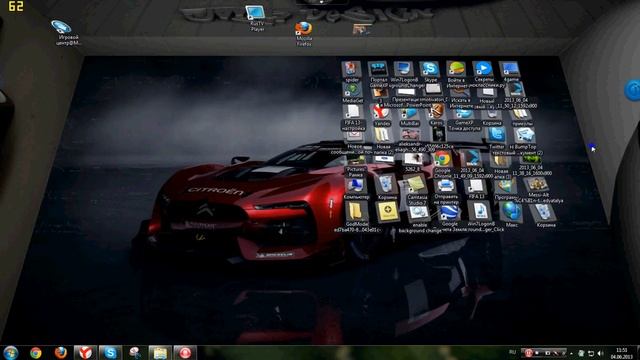Click the Firefox icon in the taskbar
The width and height of the screenshot is (640, 360).
pyautogui.click(x=61, y=353)
